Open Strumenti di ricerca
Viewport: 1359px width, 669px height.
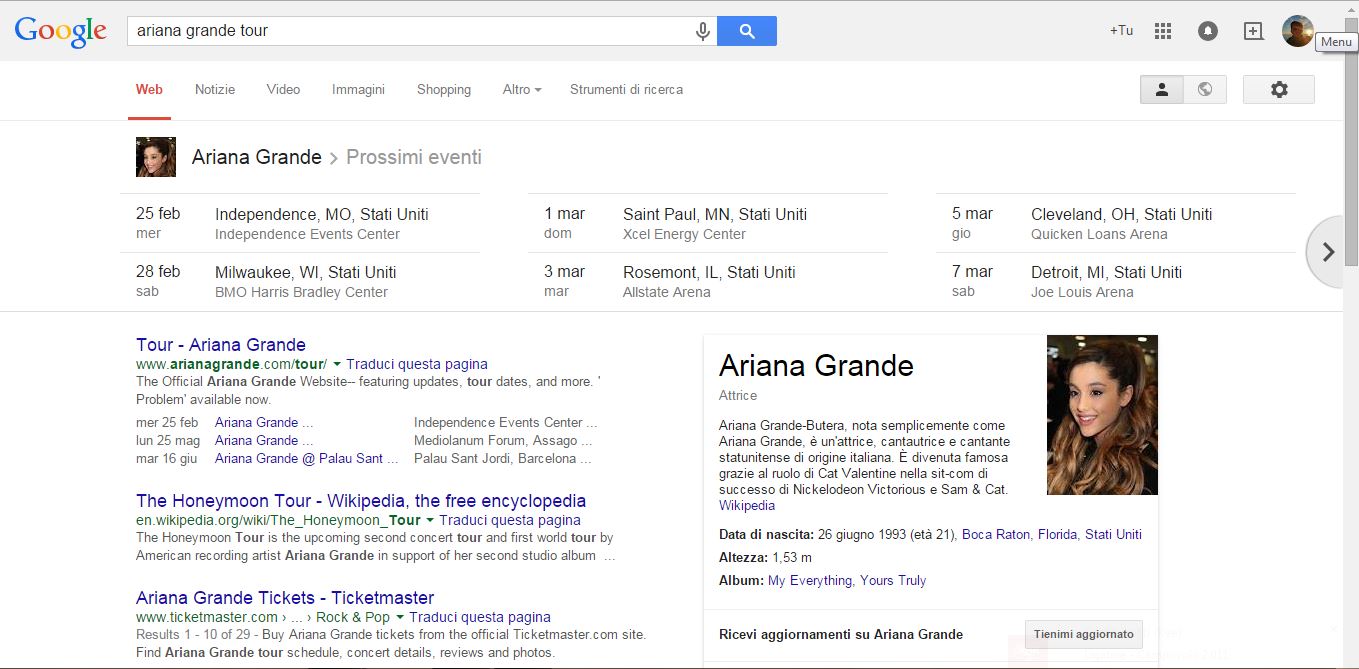coord(626,89)
